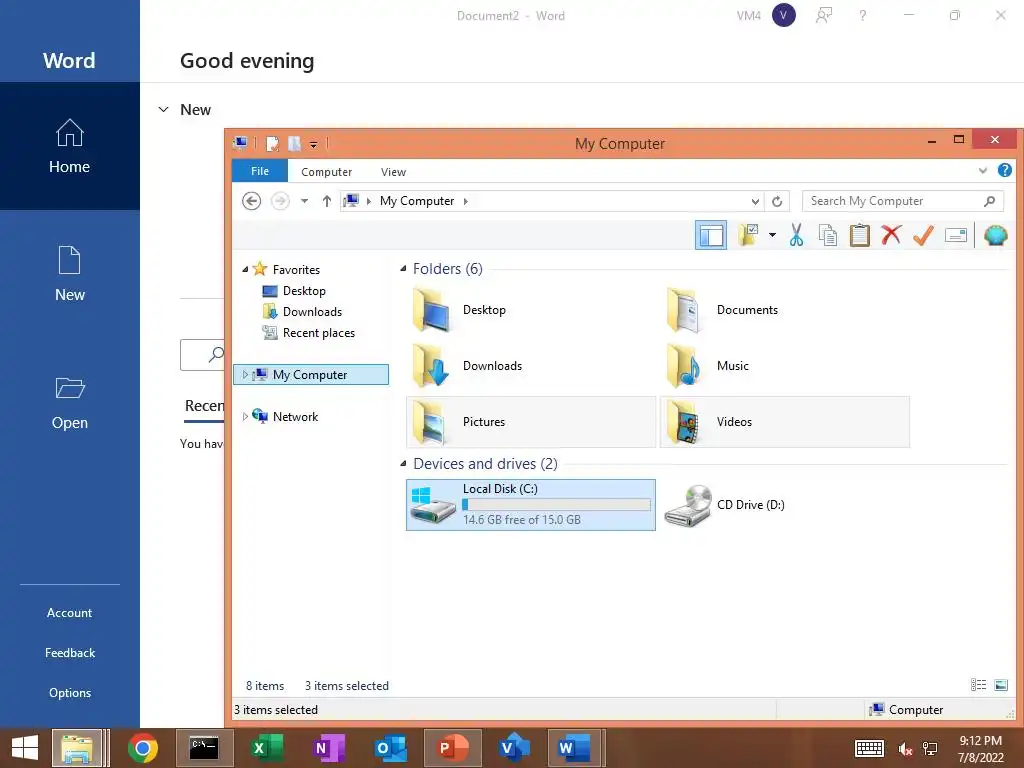Open the File tab in My Computer
This screenshot has width=1024, height=768.
click(x=260, y=171)
